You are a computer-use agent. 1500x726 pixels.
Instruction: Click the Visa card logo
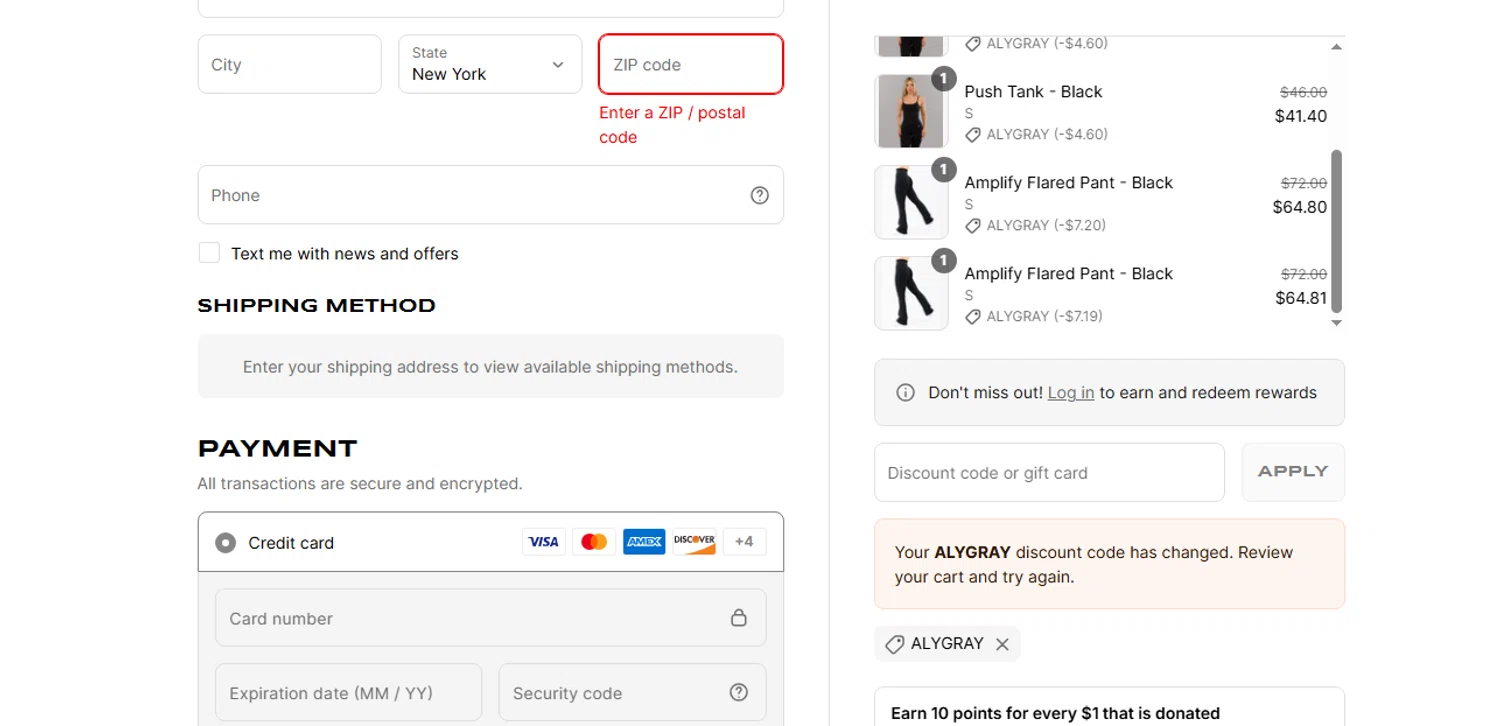tap(544, 542)
